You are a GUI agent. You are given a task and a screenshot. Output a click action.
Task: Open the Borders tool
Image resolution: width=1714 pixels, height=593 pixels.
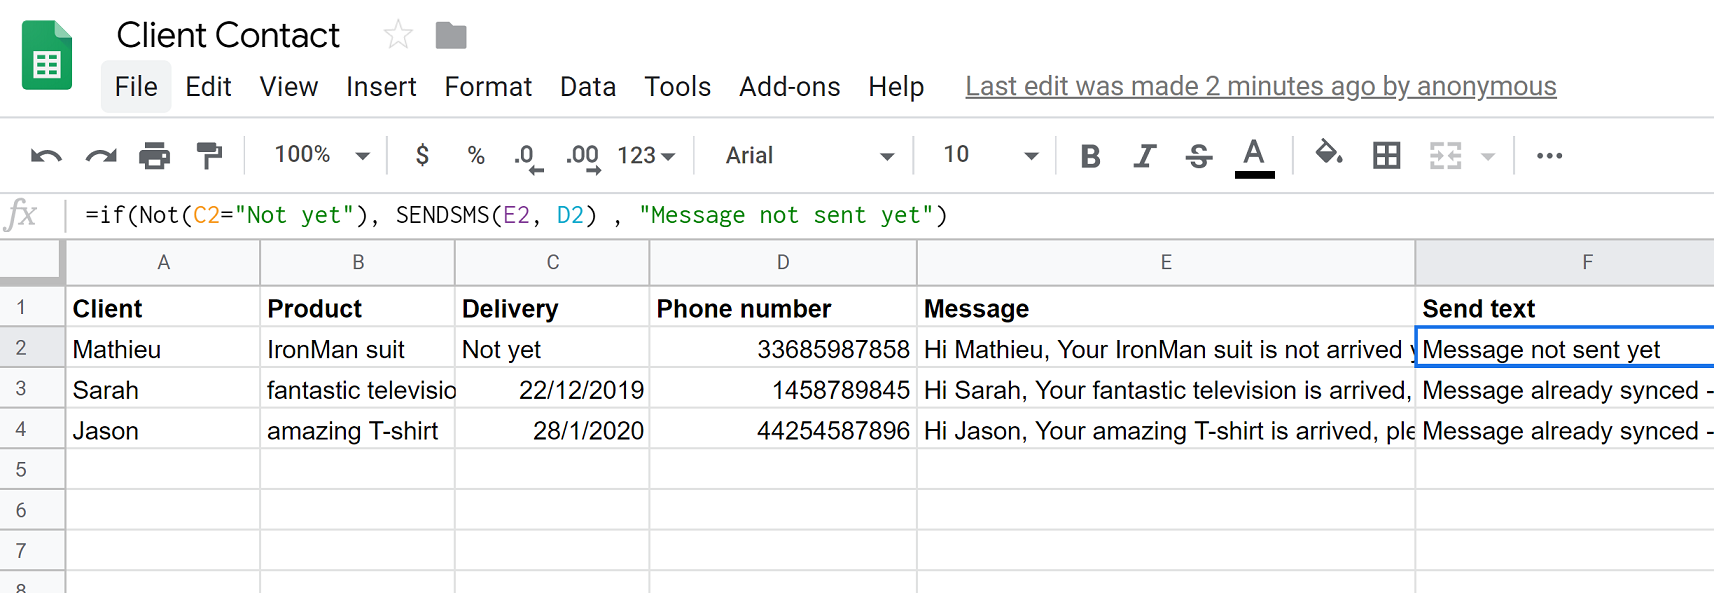pos(1386,155)
